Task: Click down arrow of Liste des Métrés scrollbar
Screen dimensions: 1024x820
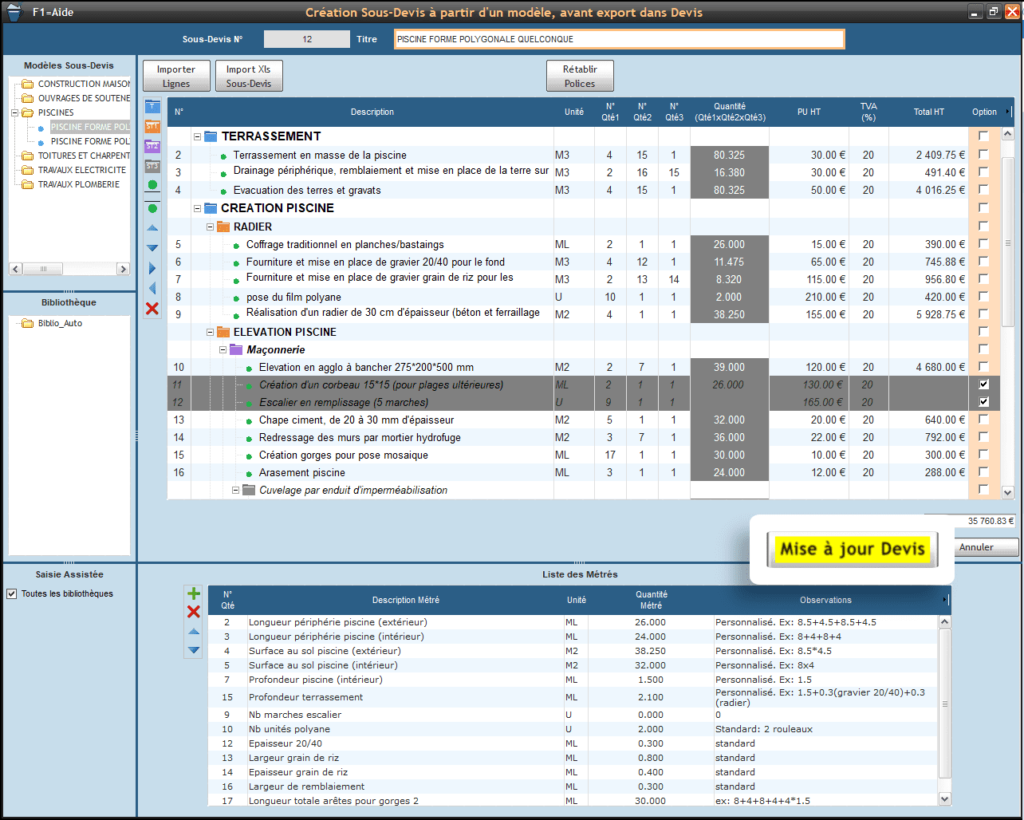Action: (x=945, y=798)
